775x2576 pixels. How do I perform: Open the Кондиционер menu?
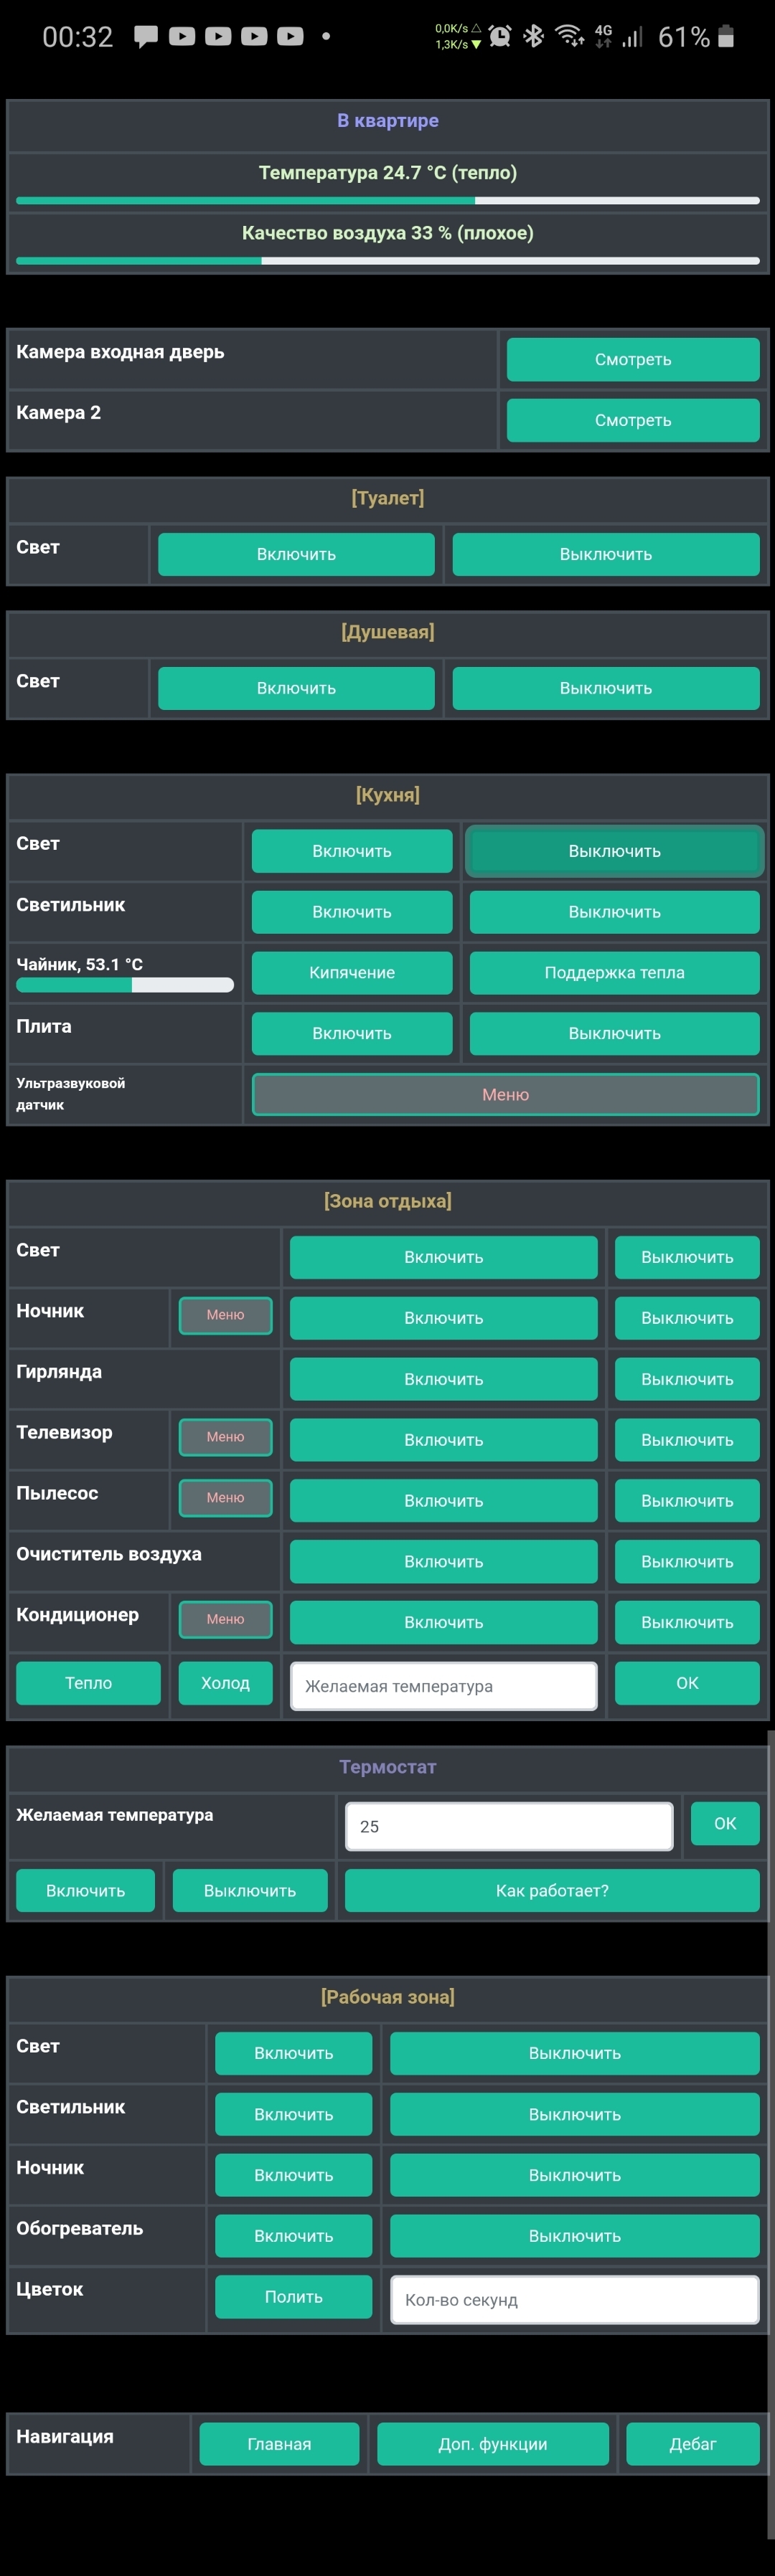click(x=225, y=1619)
